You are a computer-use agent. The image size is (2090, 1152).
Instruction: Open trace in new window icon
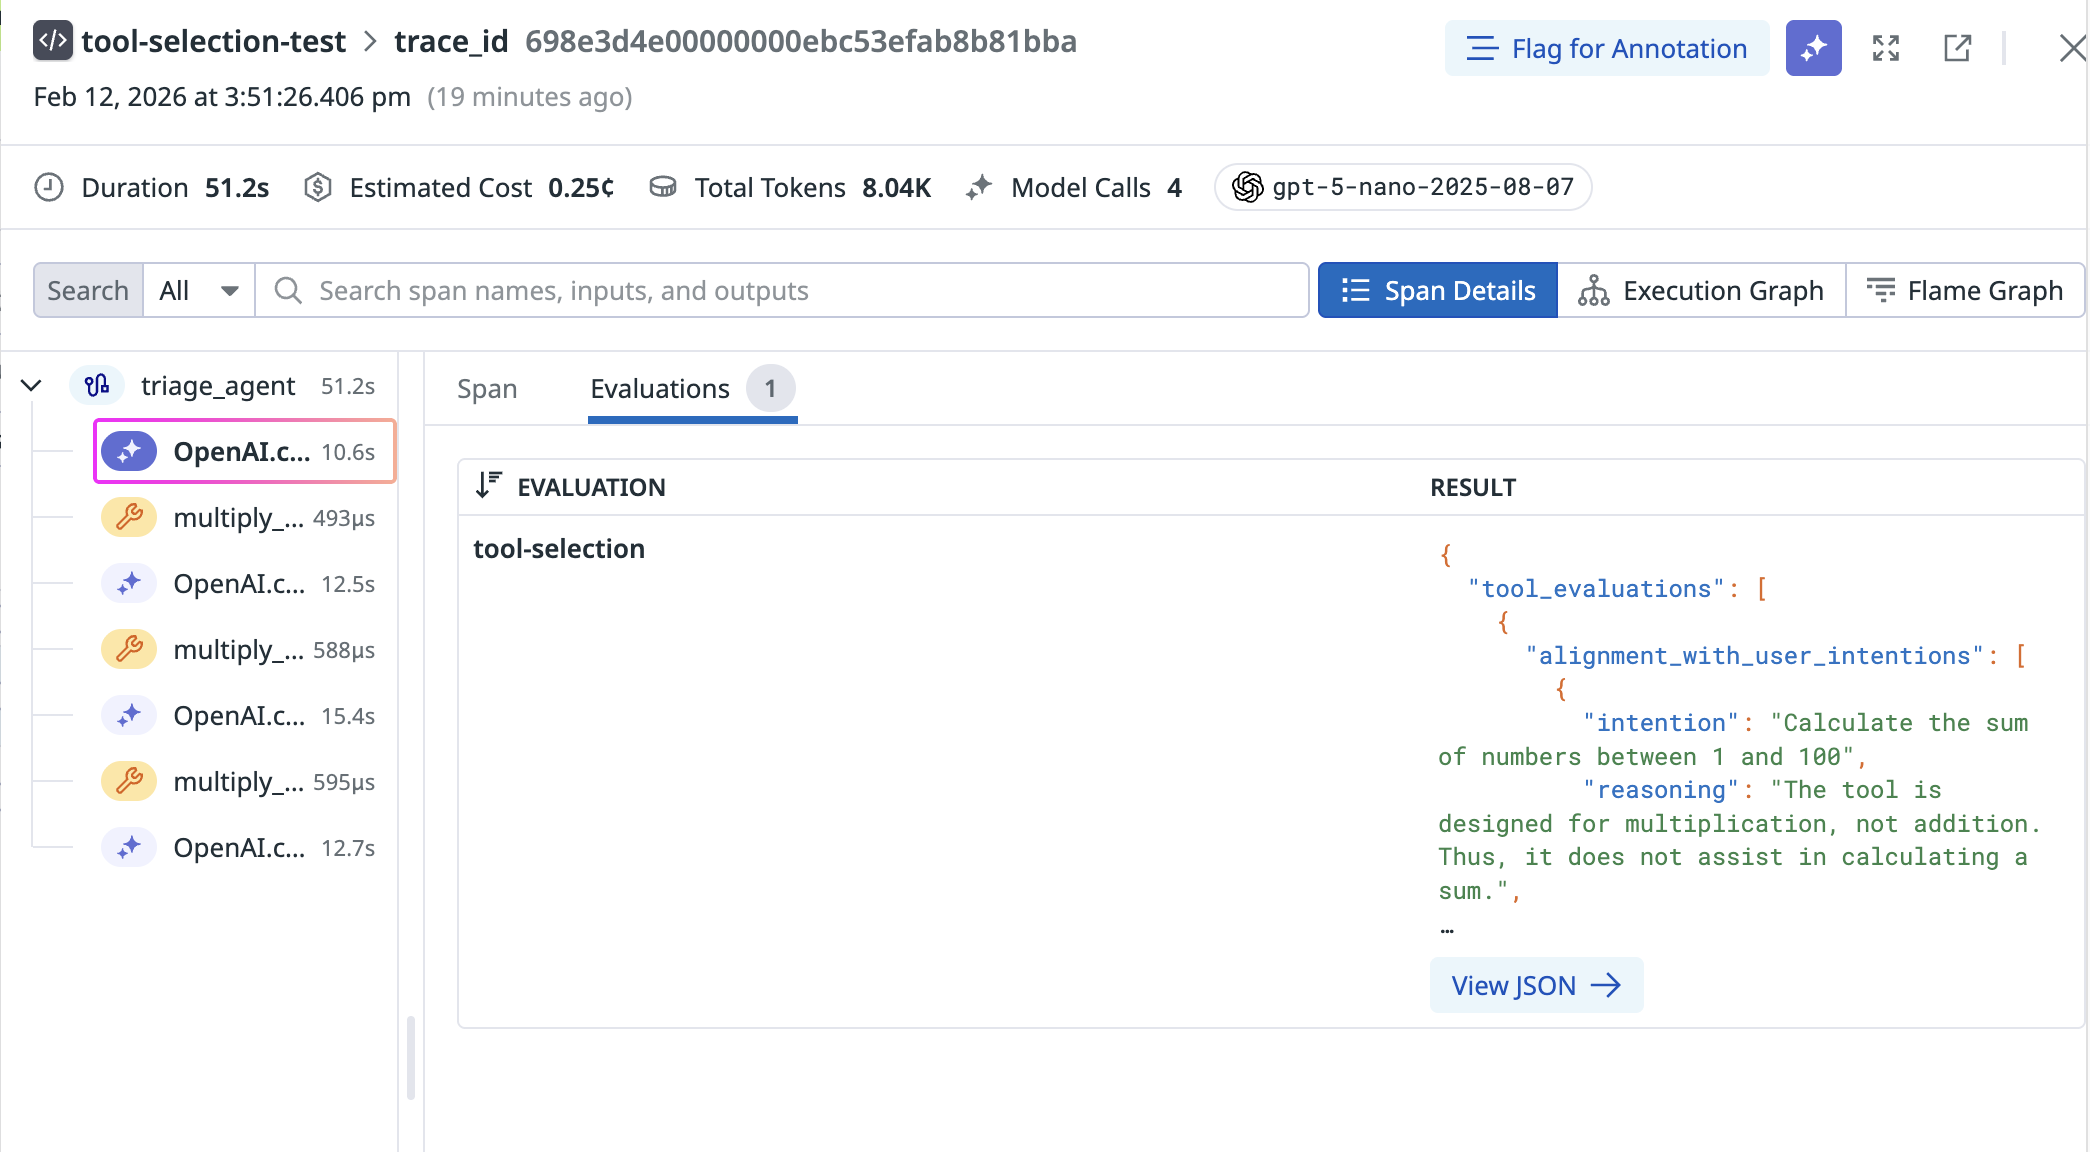pyautogui.click(x=1957, y=48)
